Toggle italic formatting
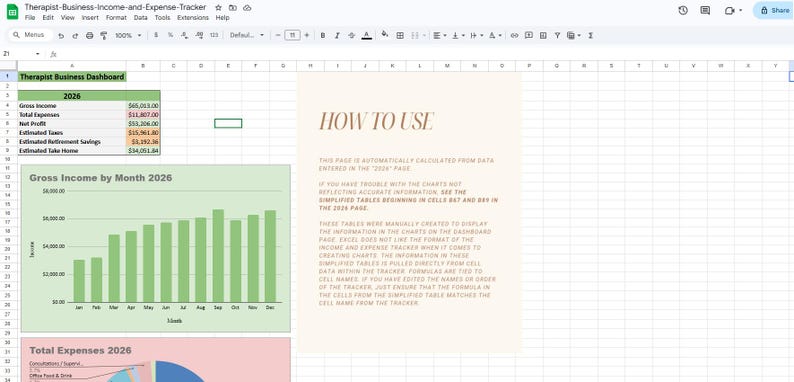Viewport: 794px width, 382px height. coord(337,35)
